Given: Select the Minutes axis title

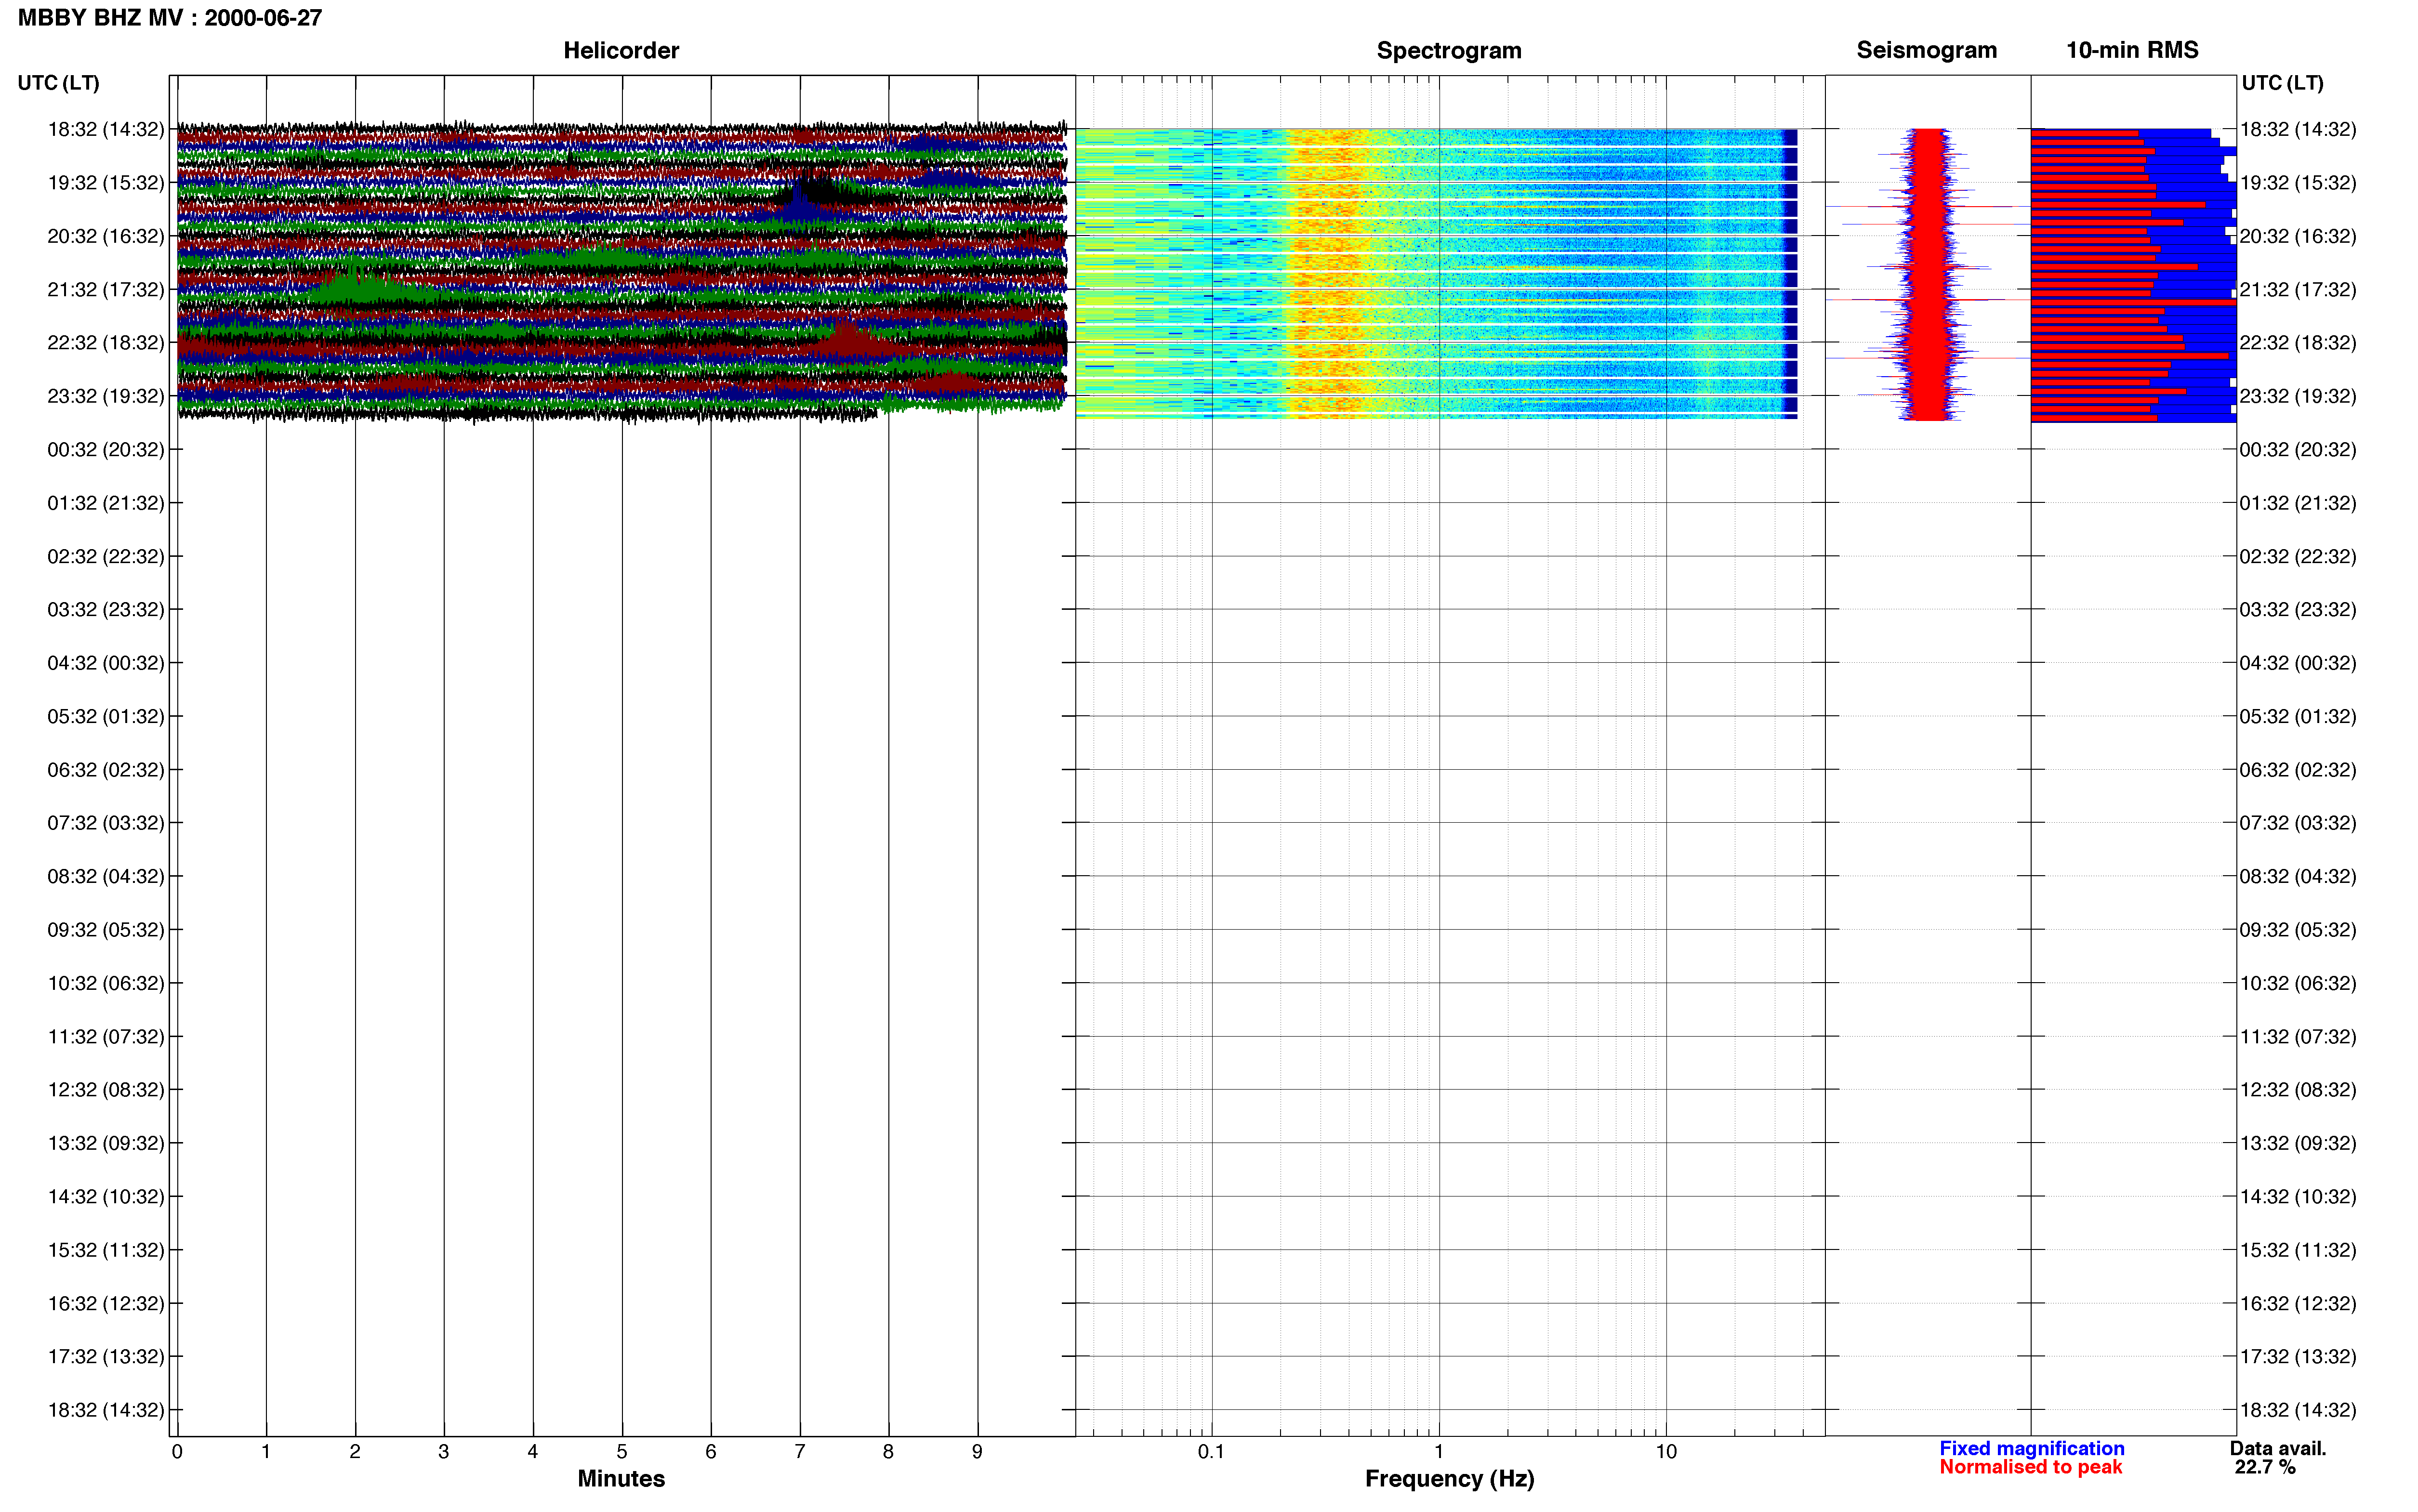Looking at the screenshot, I should (x=621, y=1479).
